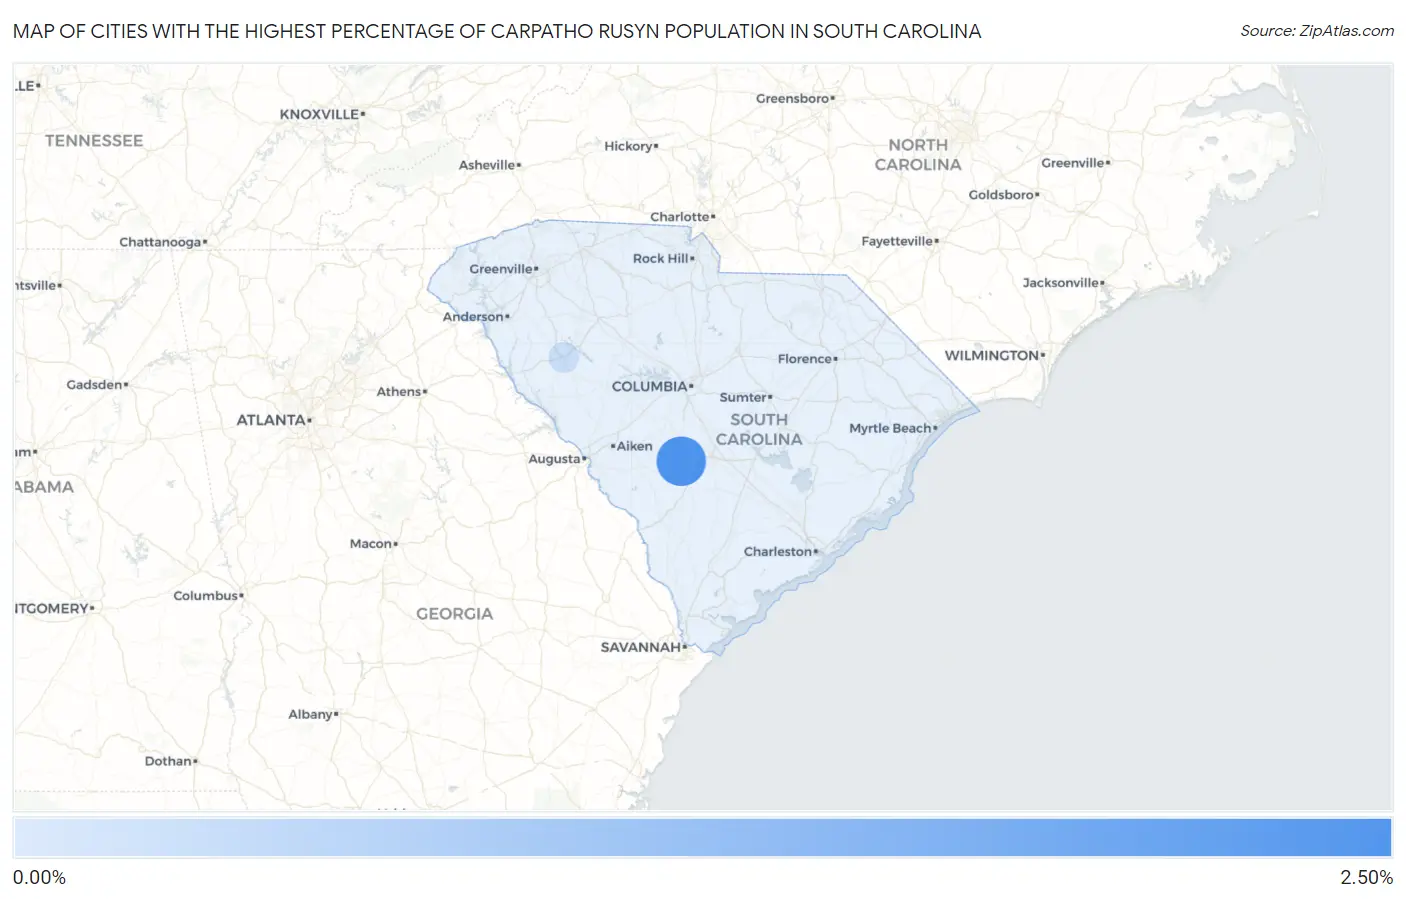Click the SAVANNAH city label
1406x899 pixels.
click(641, 647)
